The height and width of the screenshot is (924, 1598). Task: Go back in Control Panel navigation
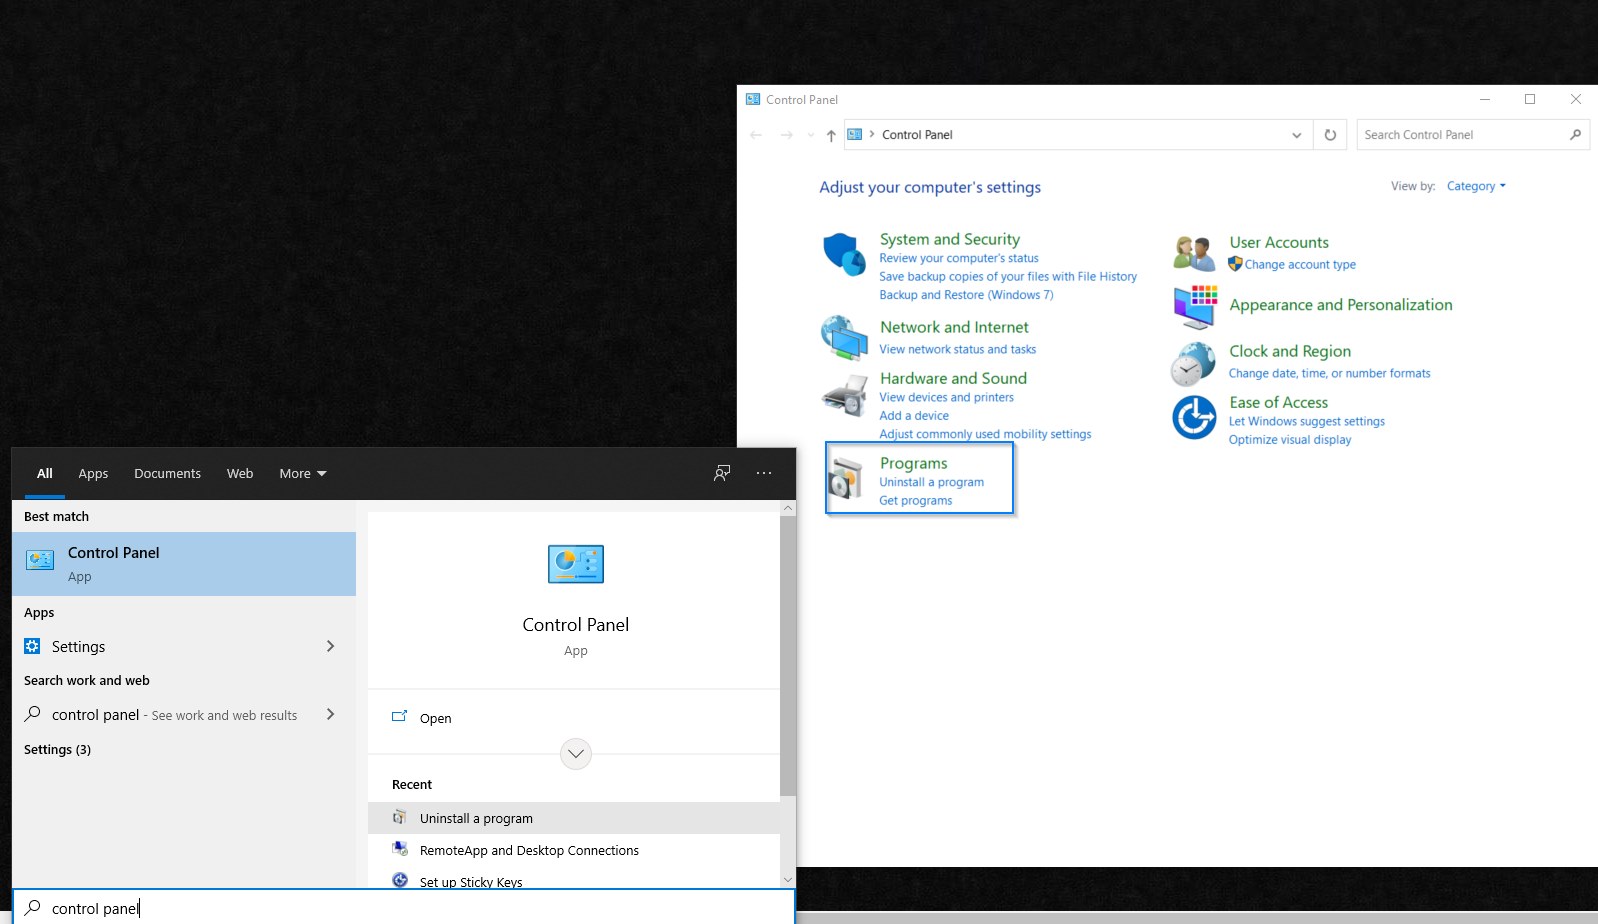click(x=756, y=135)
